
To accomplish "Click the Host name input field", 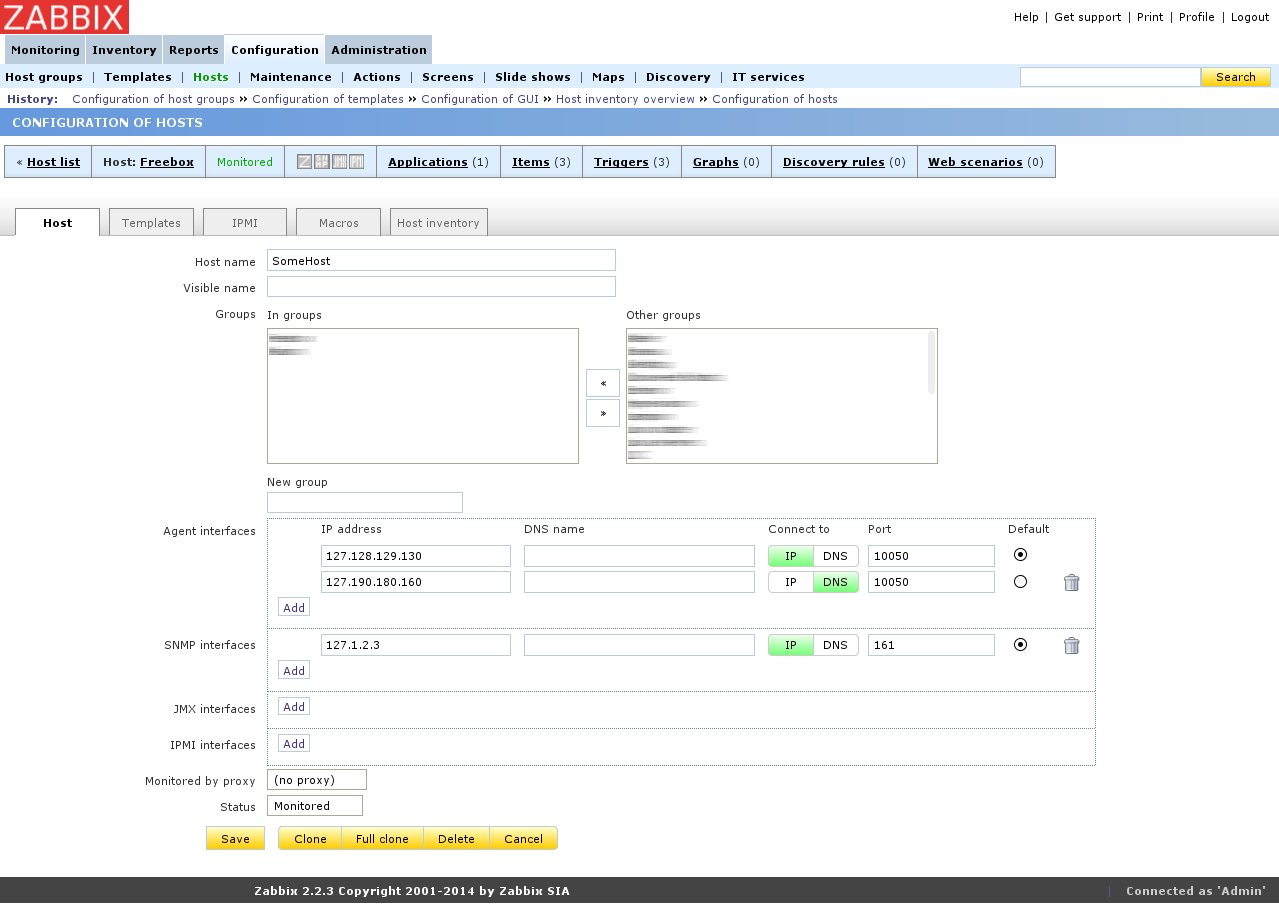I will (x=441, y=260).
